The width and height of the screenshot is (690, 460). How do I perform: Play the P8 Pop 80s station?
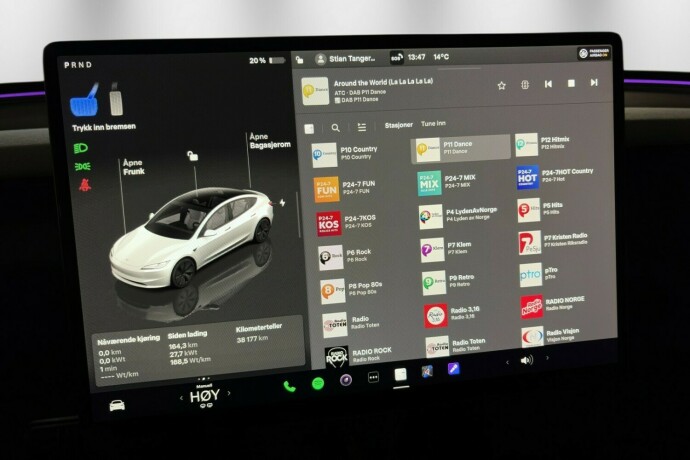[352, 290]
